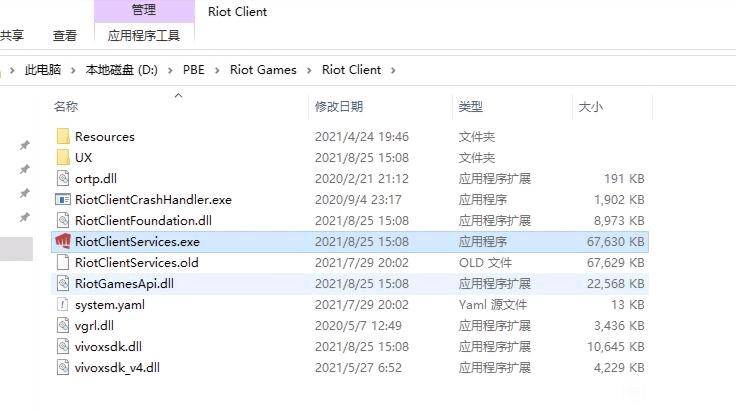Open the UX folder icon
The image size is (736, 412).
63,157
